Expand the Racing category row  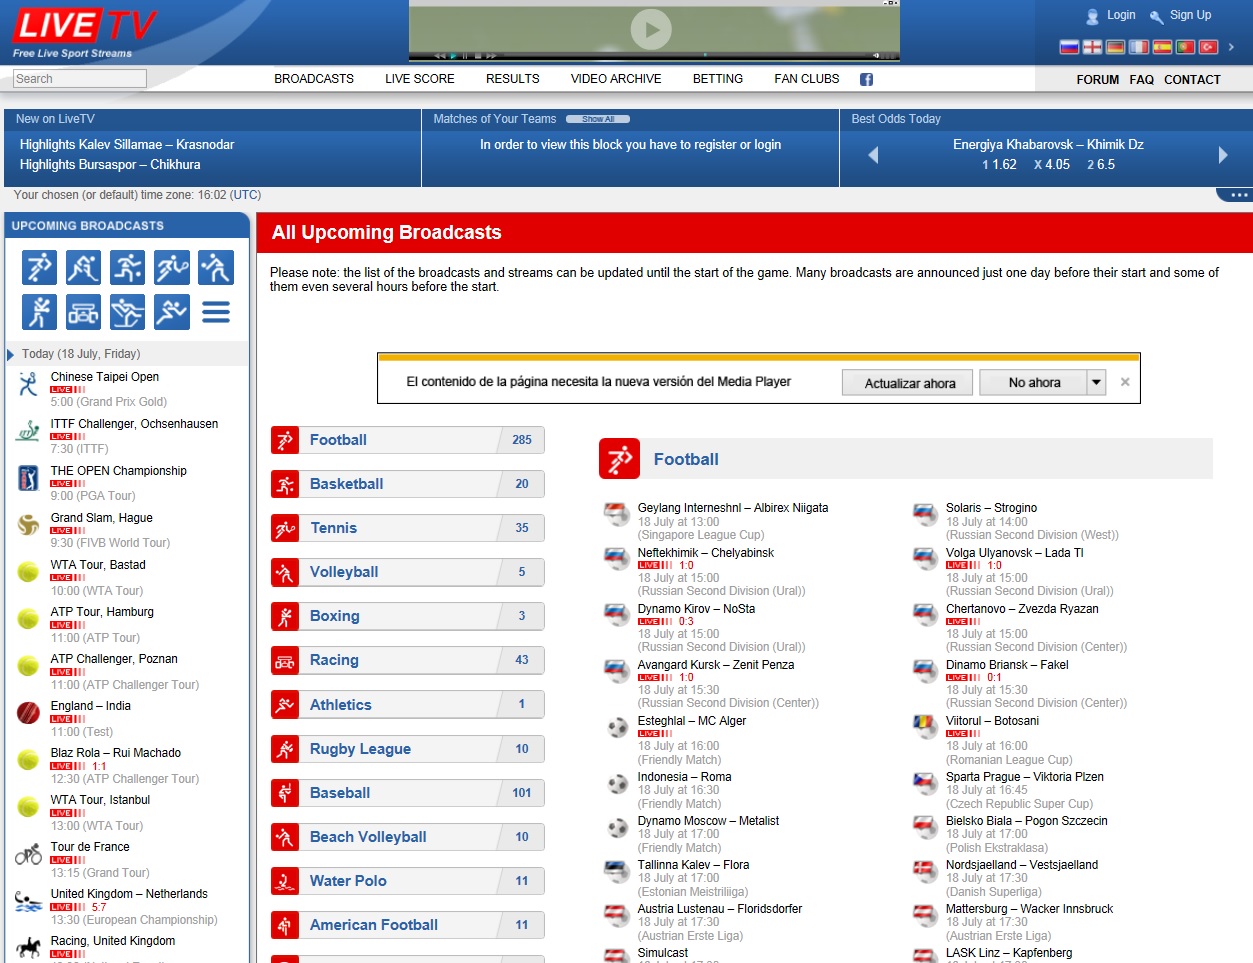click(408, 660)
